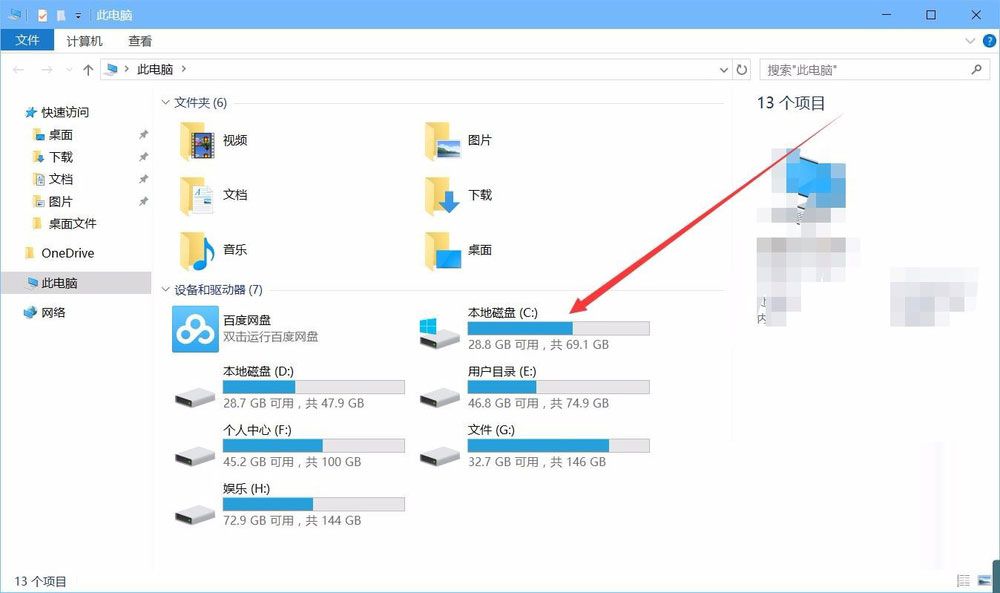Open the 图片 folder icon
This screenshot has height=593, width=1000.
(442, 141)
